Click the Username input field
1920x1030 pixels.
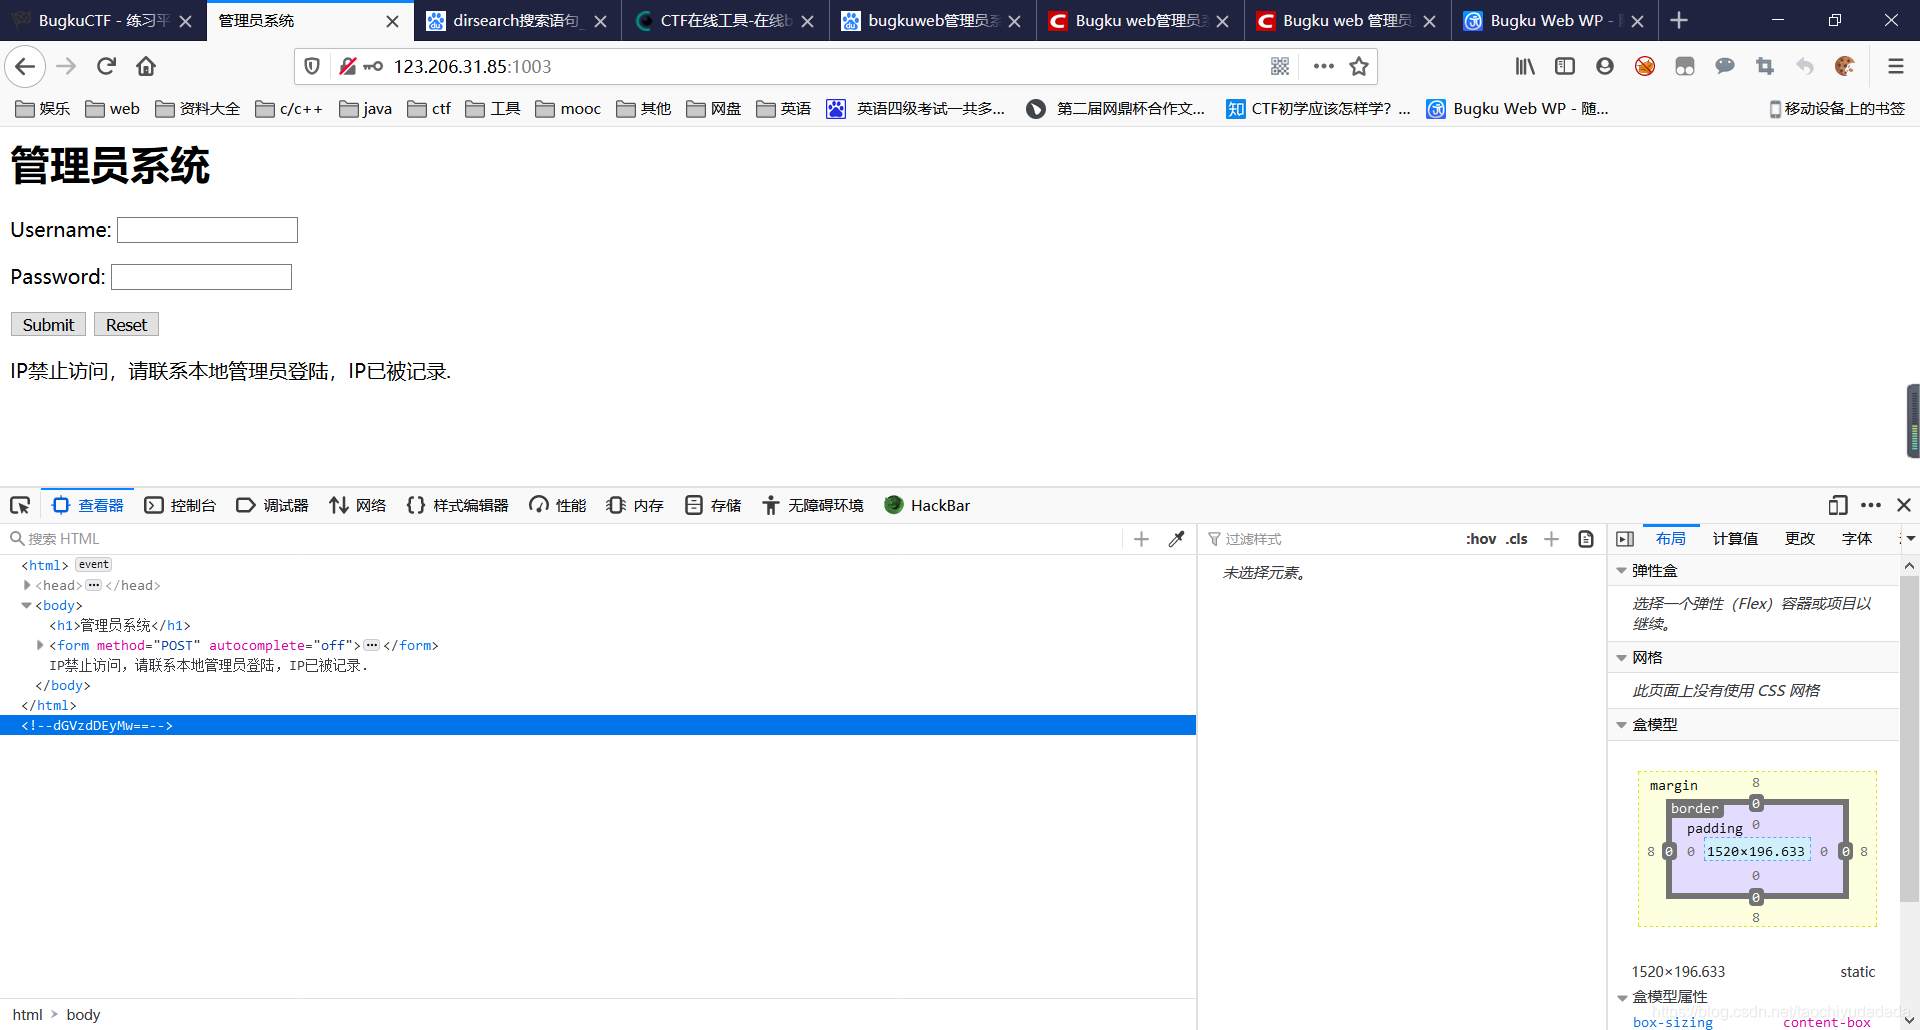tap(207, 230)
